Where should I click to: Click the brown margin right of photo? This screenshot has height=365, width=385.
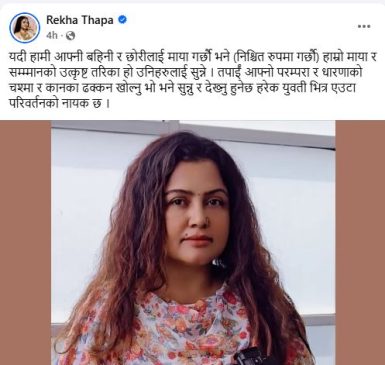pos(360,243)
